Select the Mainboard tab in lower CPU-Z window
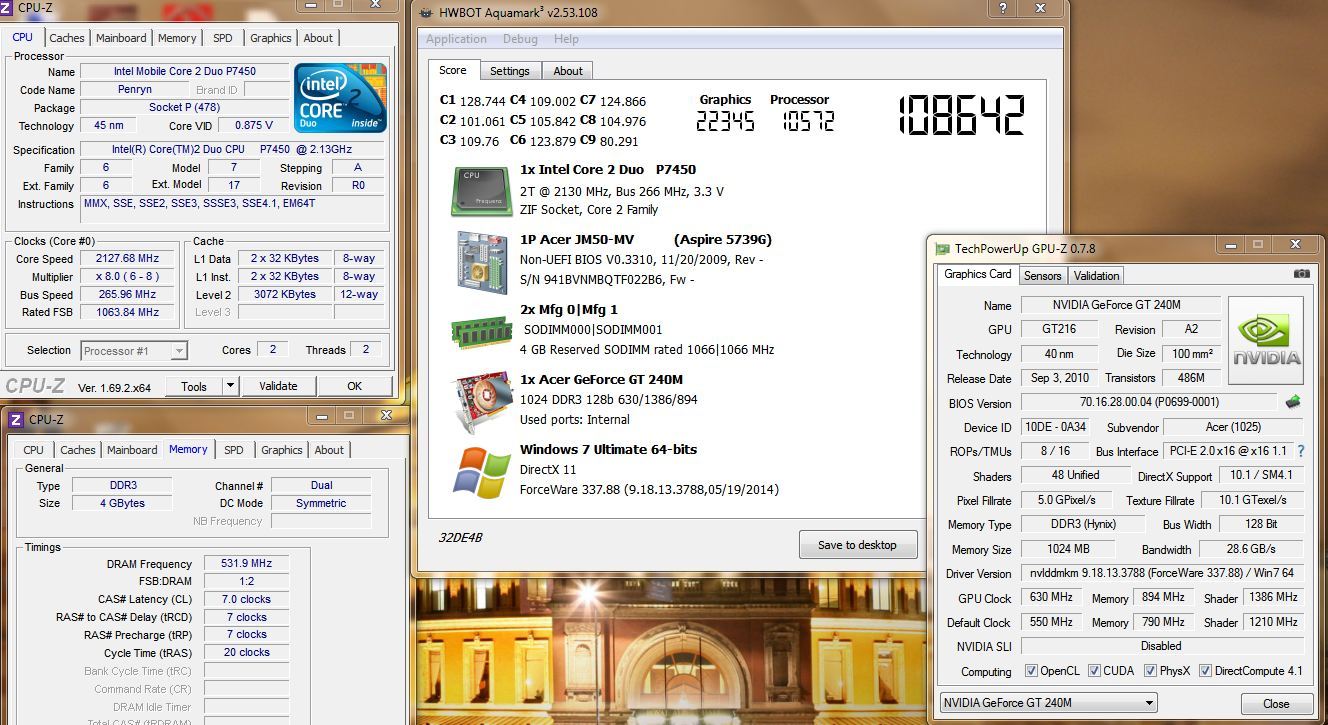 (x=132, y=450)
